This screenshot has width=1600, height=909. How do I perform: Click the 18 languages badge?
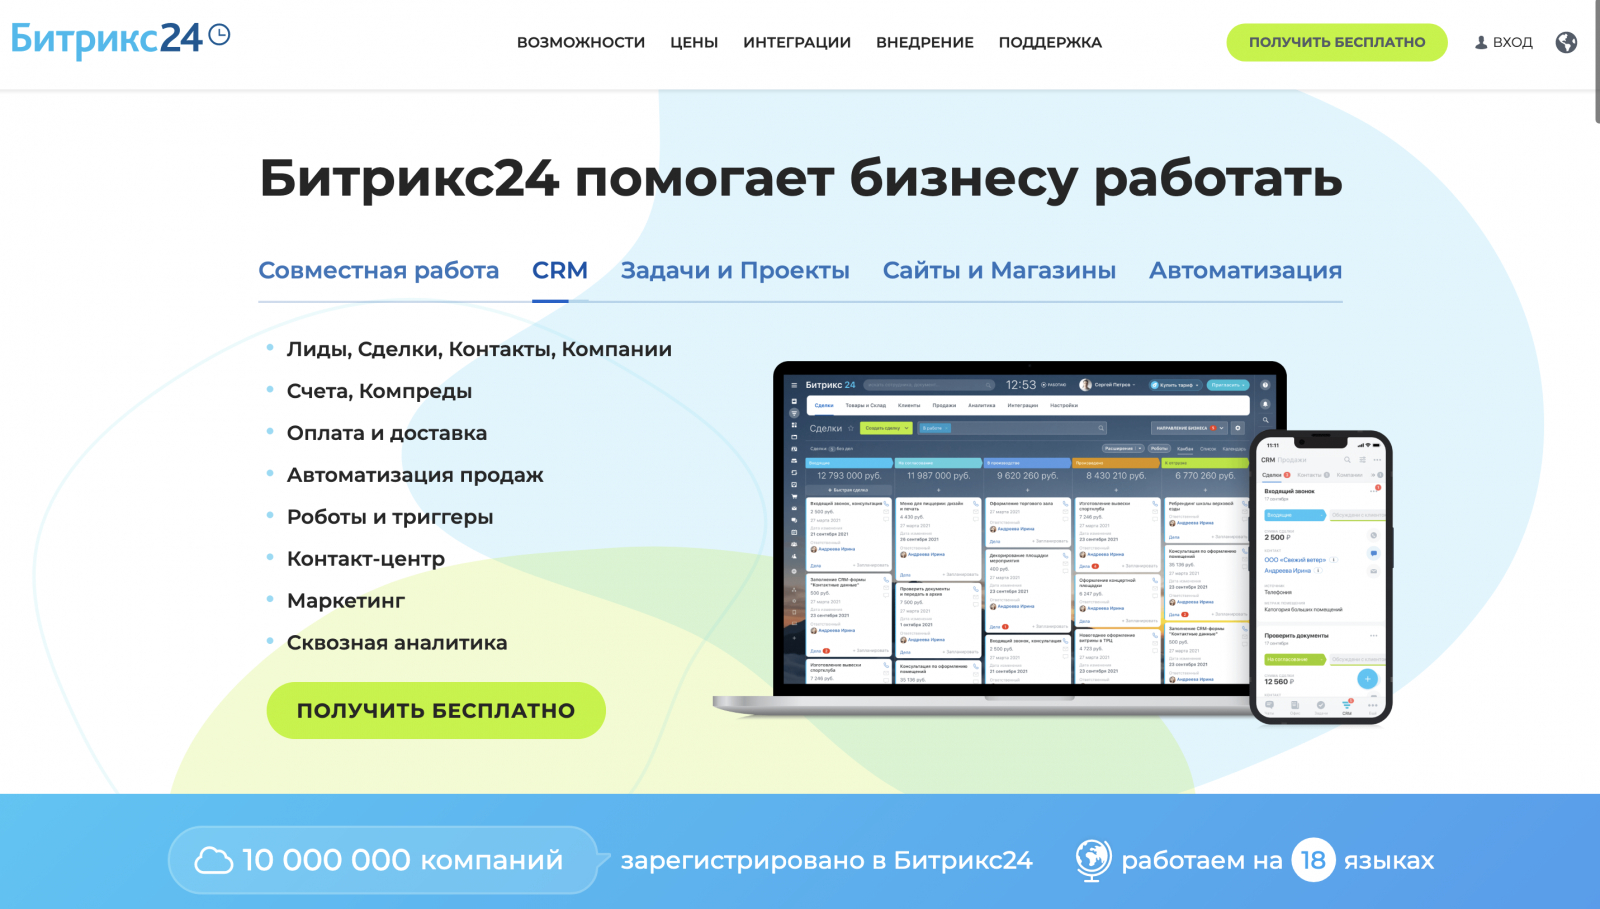click(1313, 860)
